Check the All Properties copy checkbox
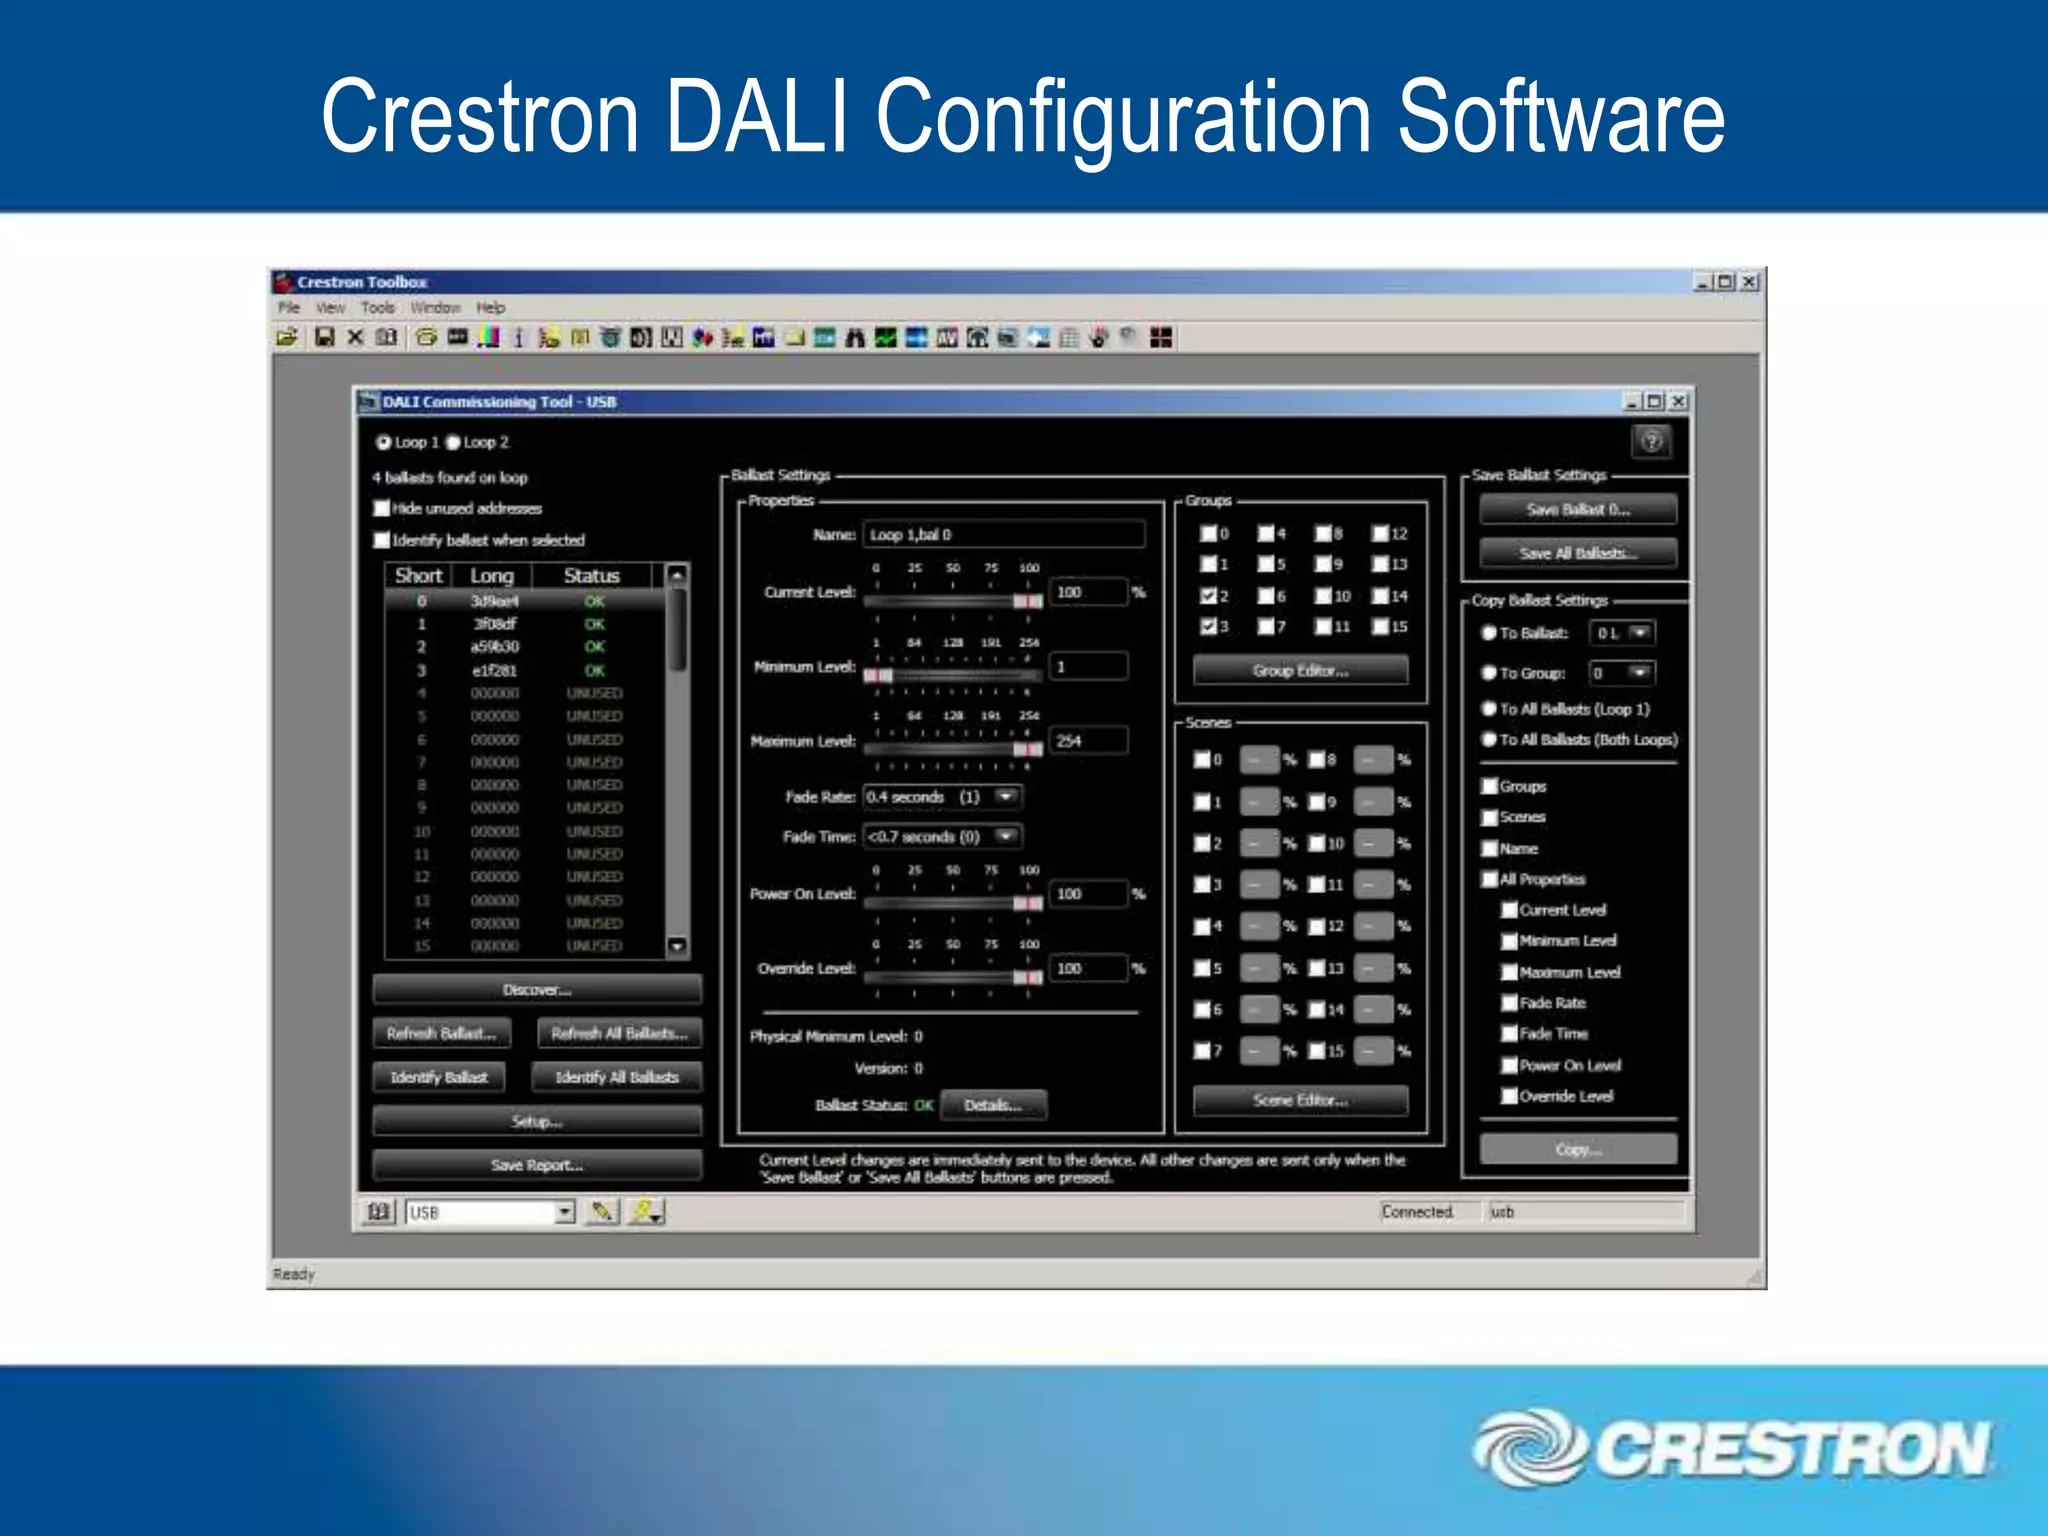Image resolution: width=2048 pixels, height=1536 pixels. coord(1490,880)
